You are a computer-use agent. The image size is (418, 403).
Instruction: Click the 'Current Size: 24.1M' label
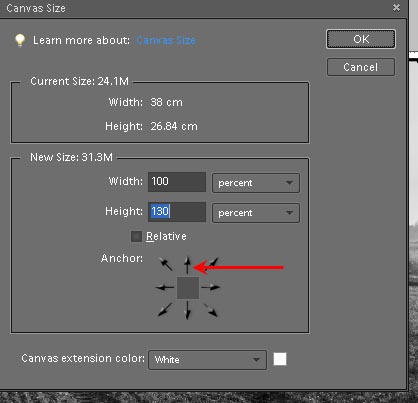[79, 81]
